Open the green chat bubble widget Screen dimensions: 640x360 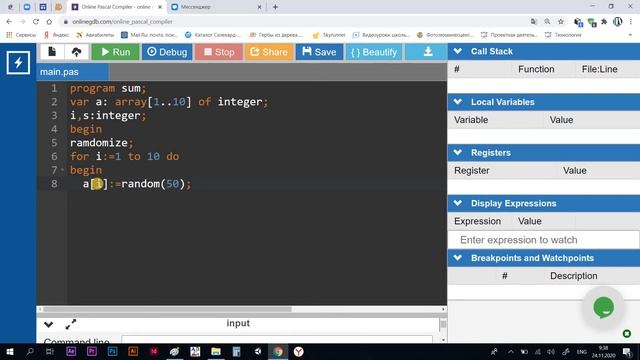[604, 307]
